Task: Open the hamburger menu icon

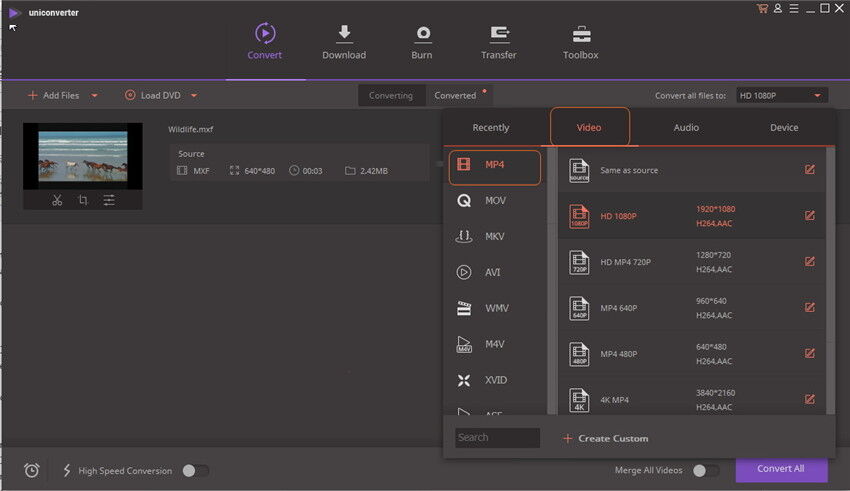Action: pos(794,8)
